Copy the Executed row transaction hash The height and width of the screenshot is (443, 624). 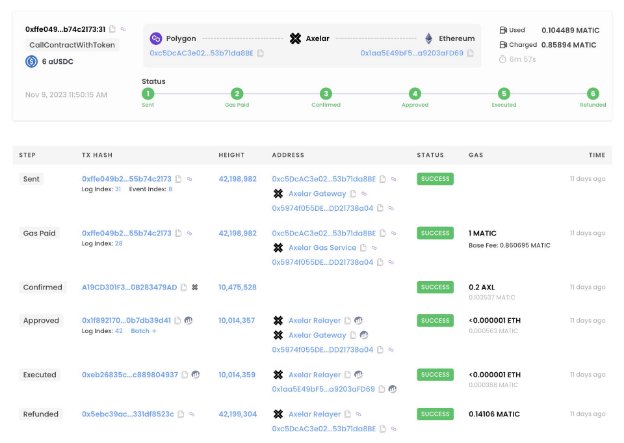pos(184,375)
